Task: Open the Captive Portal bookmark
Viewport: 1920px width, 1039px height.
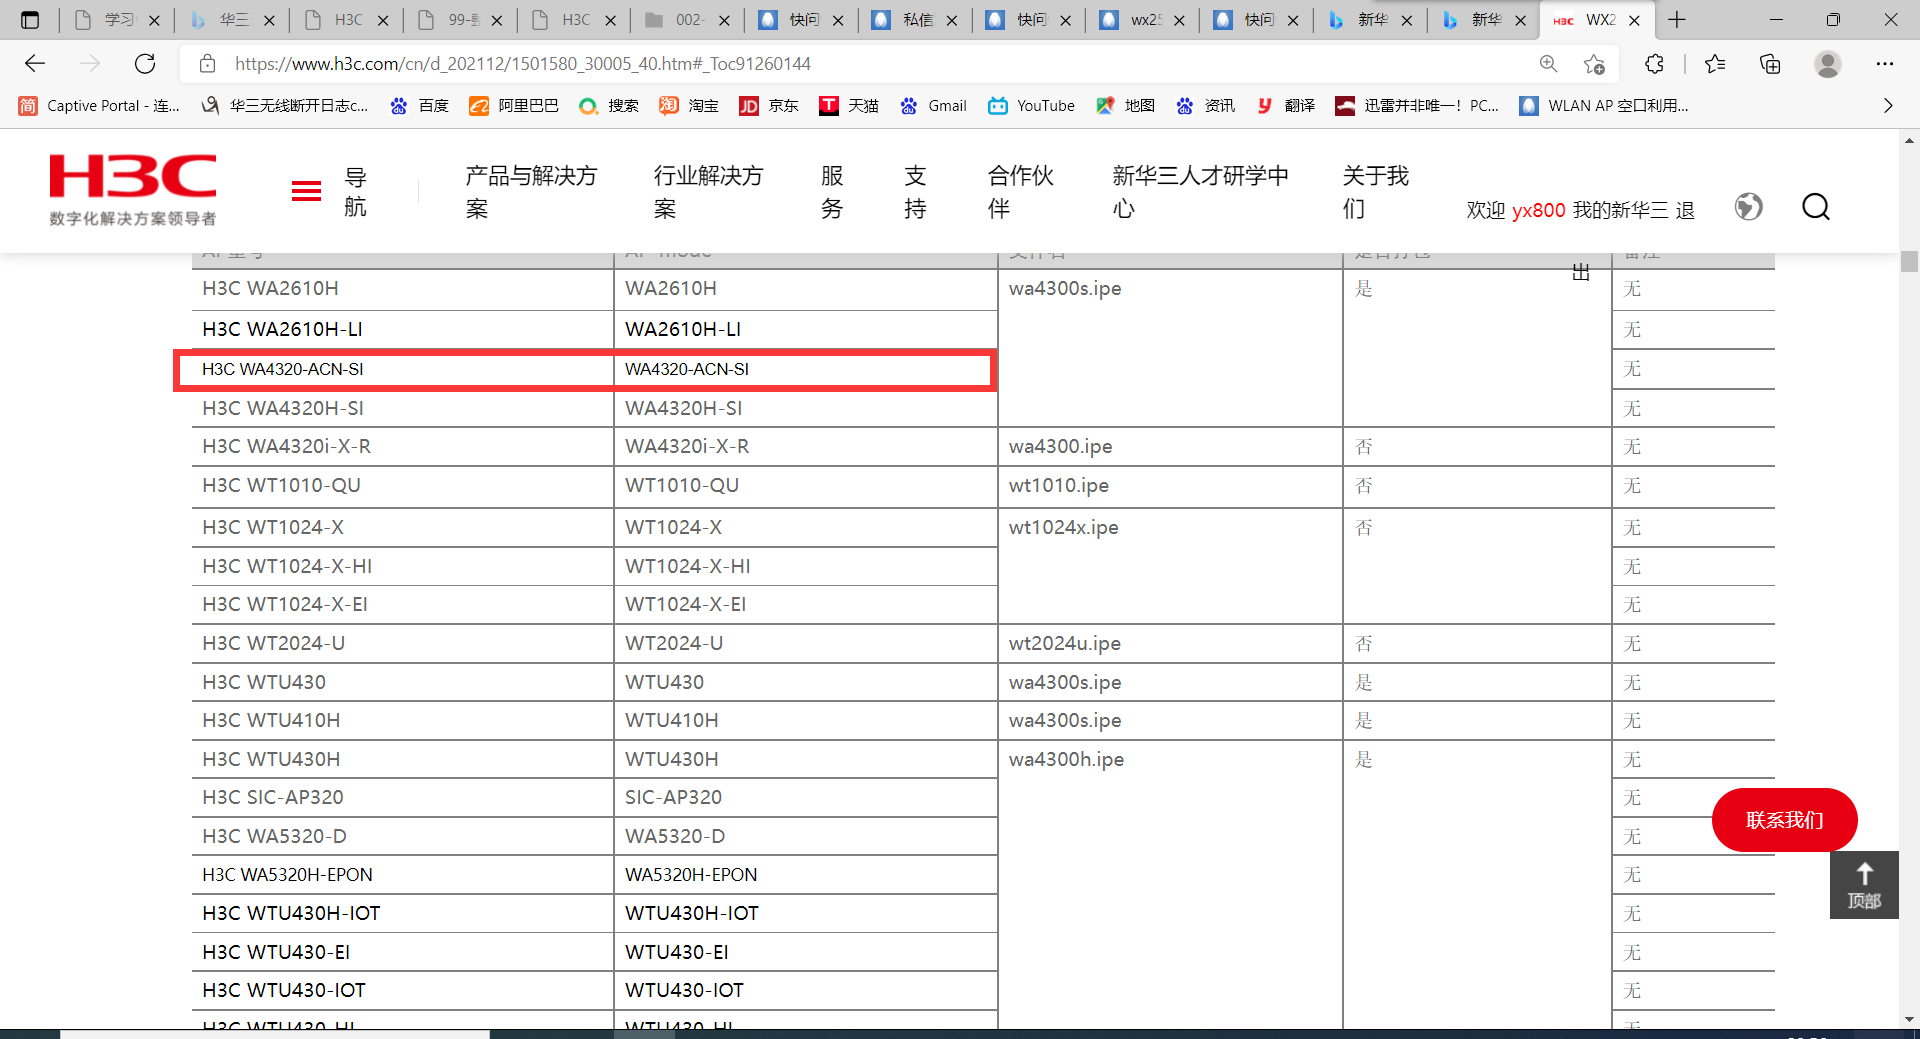Action: tap(100, 106)
